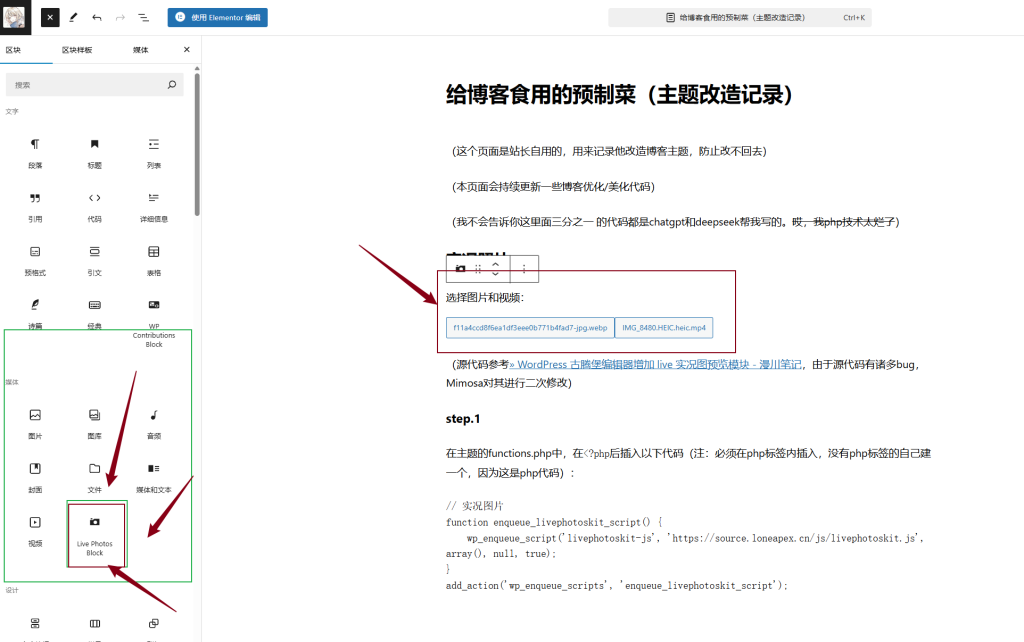Open the pencil tools selector
This screenshot has width=1024, height=642.
(x=73, y=17)
